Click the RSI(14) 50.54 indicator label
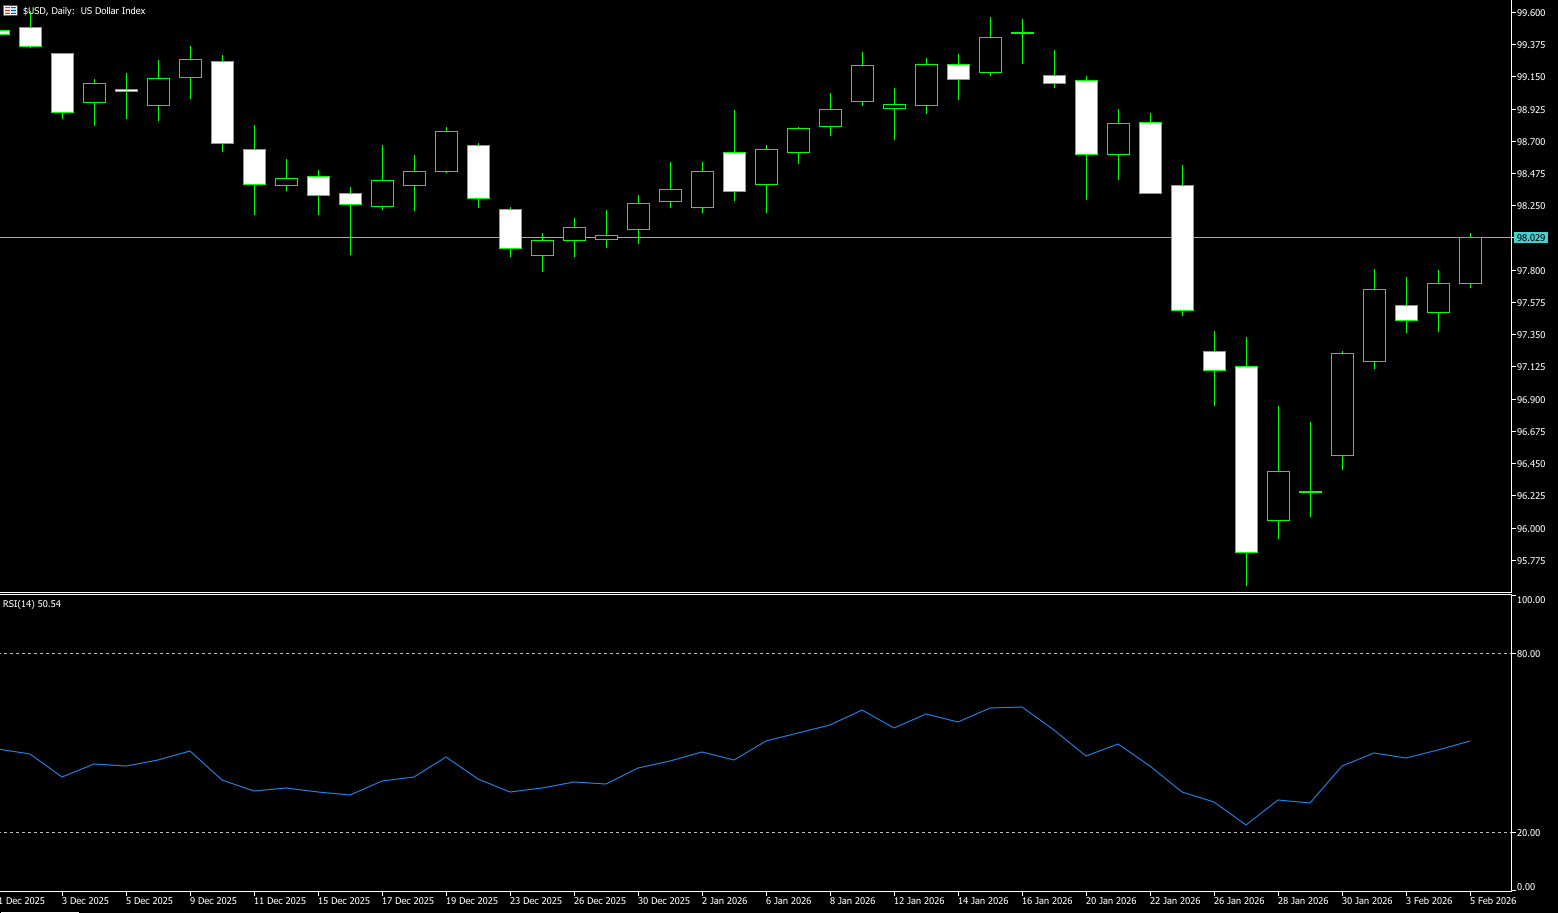This screenshot has width=1558, height=913. 32,604
